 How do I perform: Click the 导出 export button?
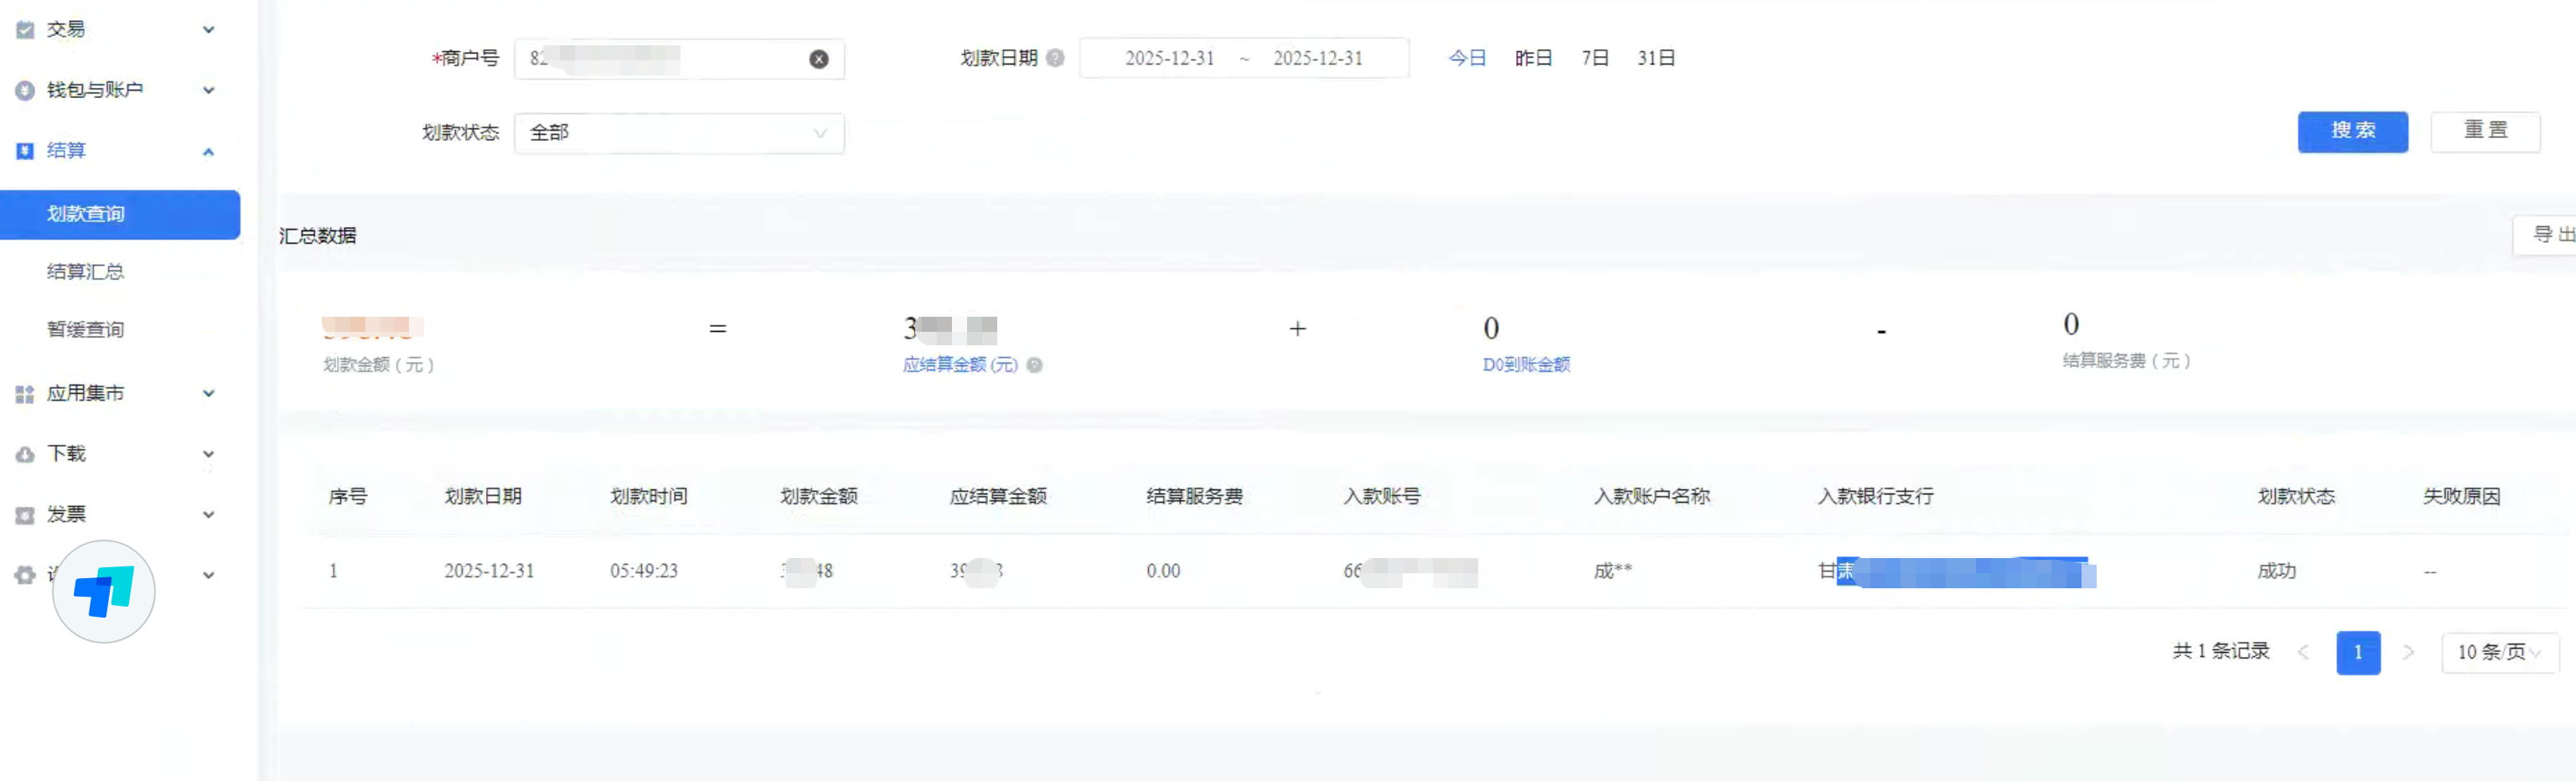2552,234
